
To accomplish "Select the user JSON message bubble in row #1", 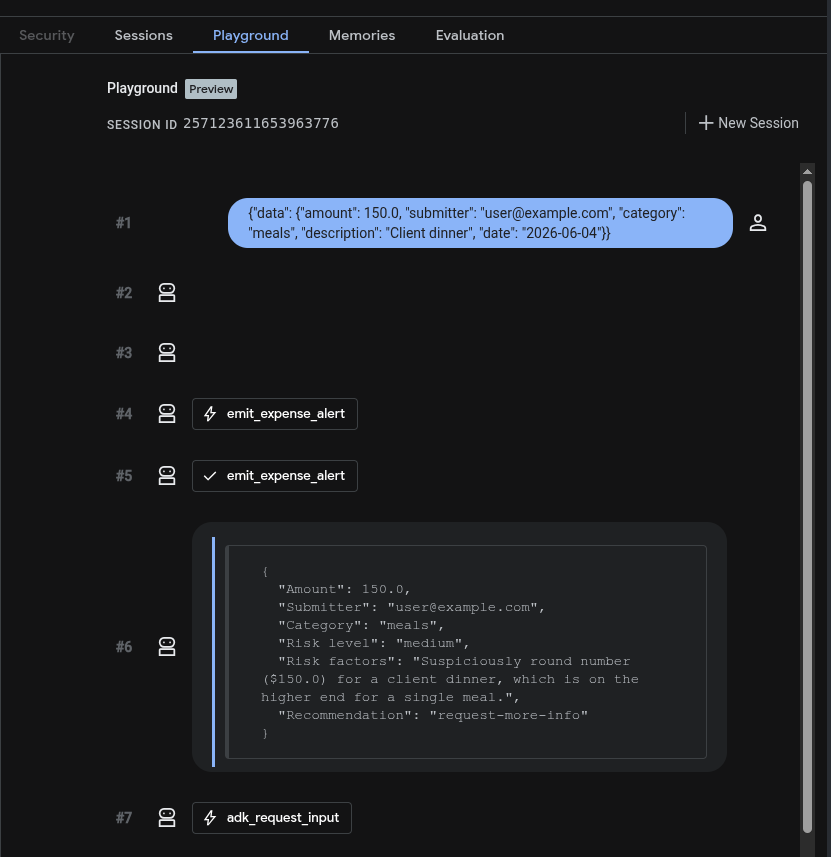I will tap(480, 223).
